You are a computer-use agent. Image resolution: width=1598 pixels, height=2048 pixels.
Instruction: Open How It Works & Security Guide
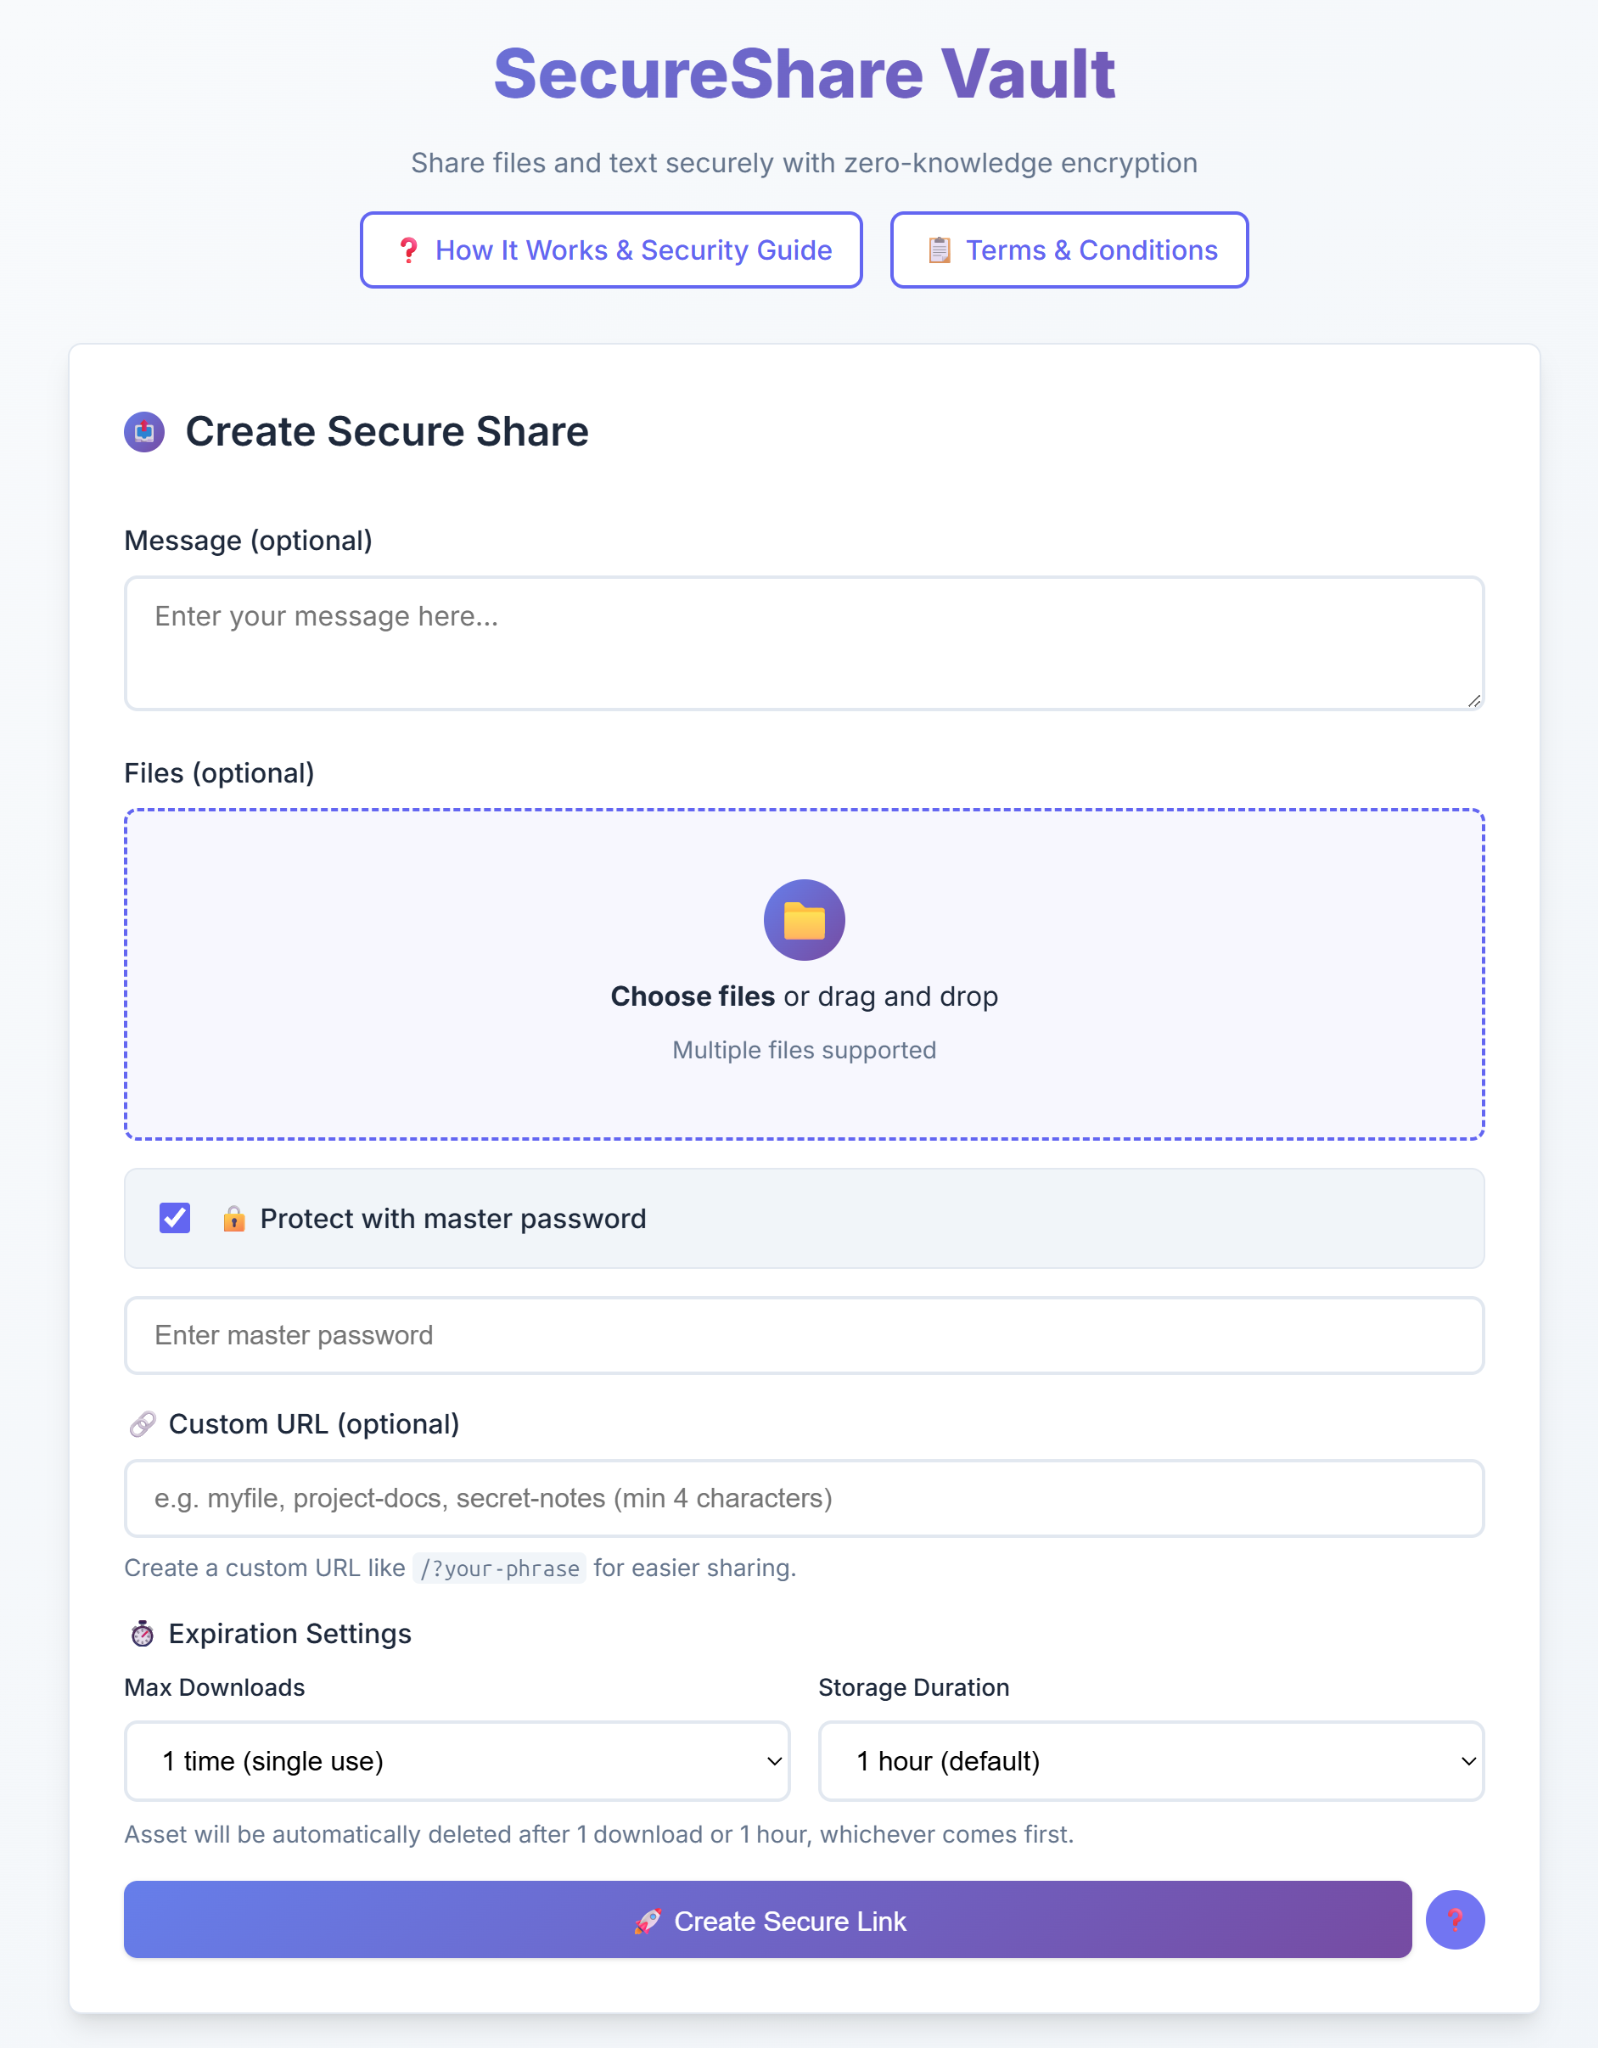point(611,250)
